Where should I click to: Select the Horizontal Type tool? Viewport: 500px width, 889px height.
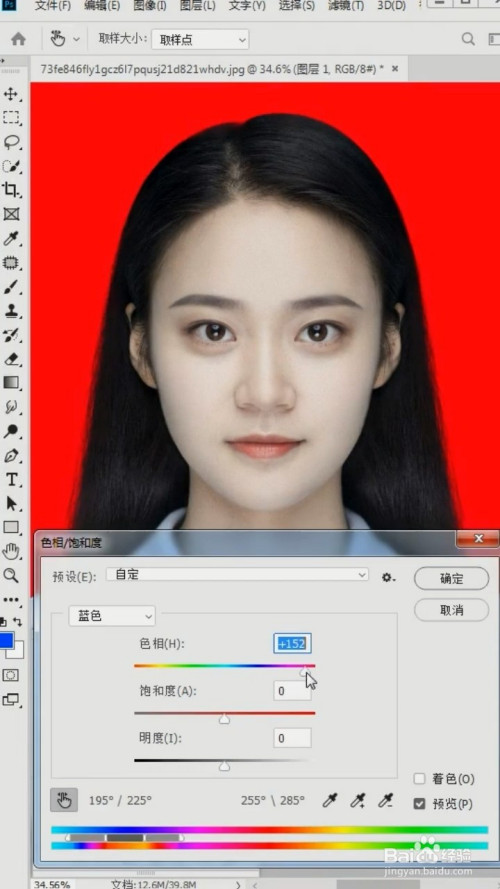coord(11,480)
